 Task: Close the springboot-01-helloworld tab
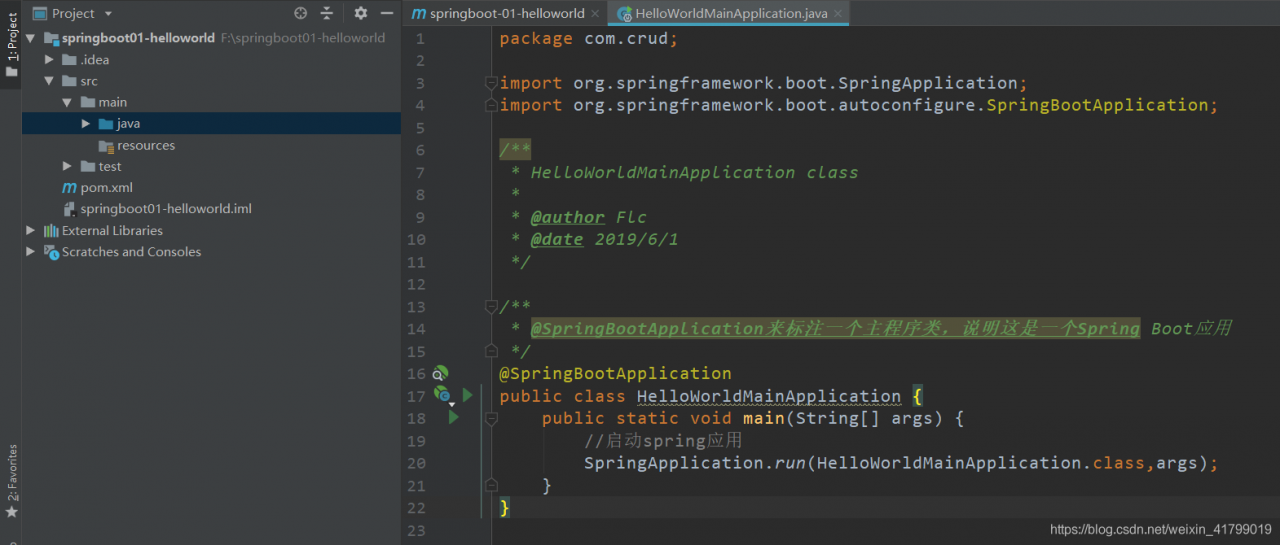(595, 14)
